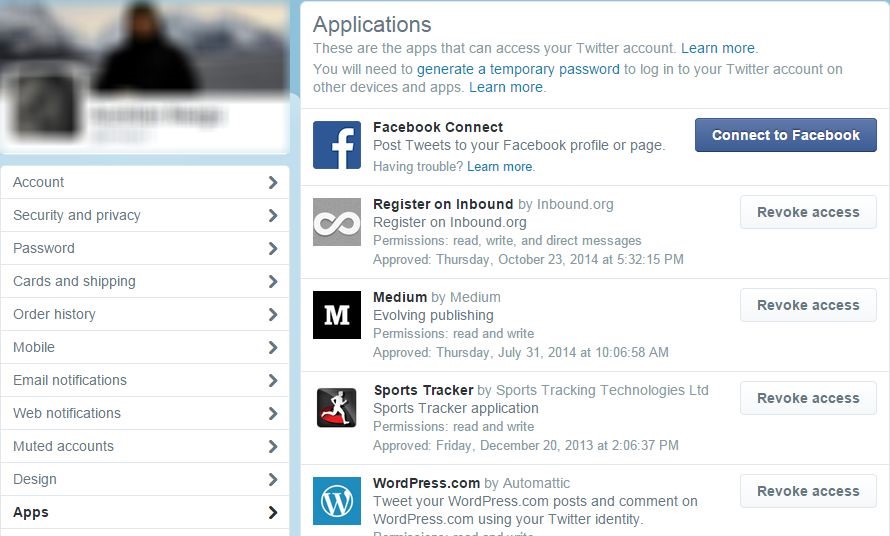Click the Medium M app icon
This screenshot has height=536, width=890.
pos(337,315)
